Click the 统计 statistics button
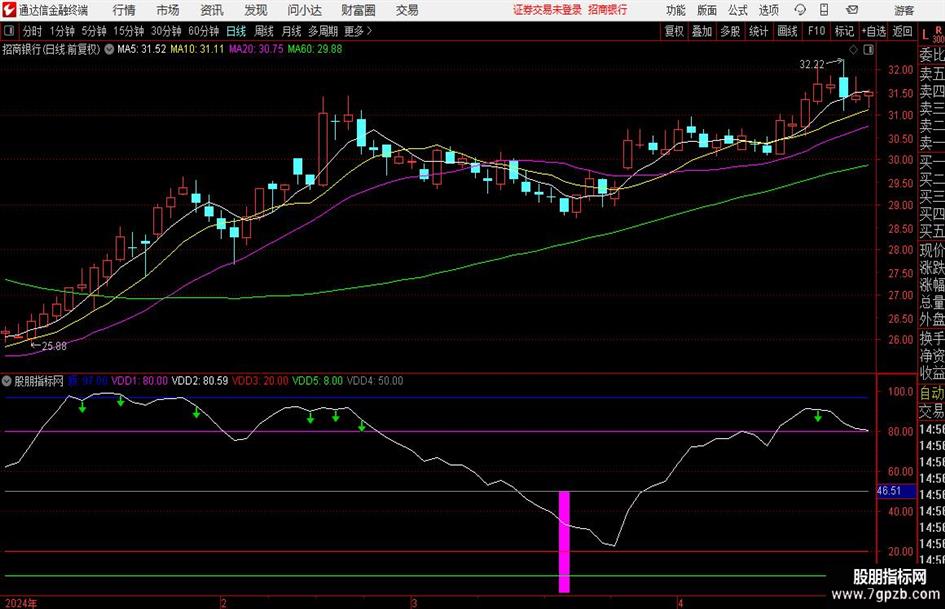Viewport: 945px width, 609px height. (758, 31)
